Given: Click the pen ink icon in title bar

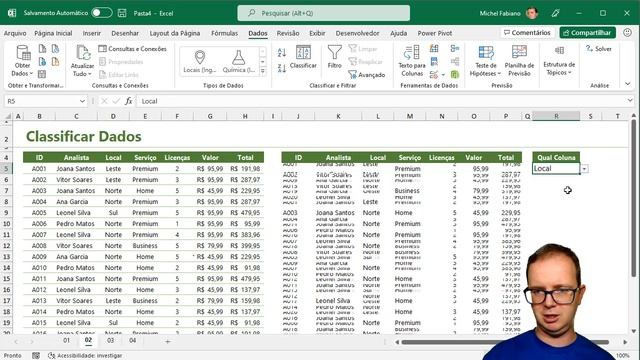Looking at the screenshot, I should tap(556, 13).
